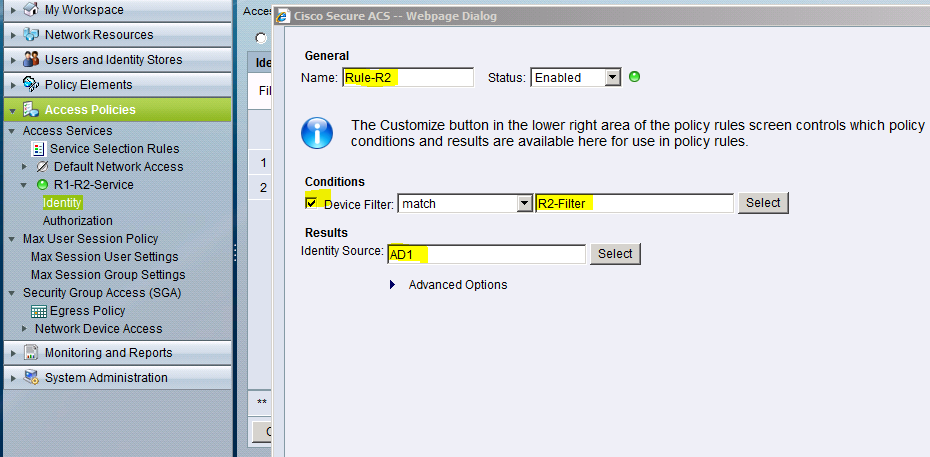Viewport: 930px width, 457px height.
Task: Click the Monitoring and Reports icon
Action: [x=31, y=353]
